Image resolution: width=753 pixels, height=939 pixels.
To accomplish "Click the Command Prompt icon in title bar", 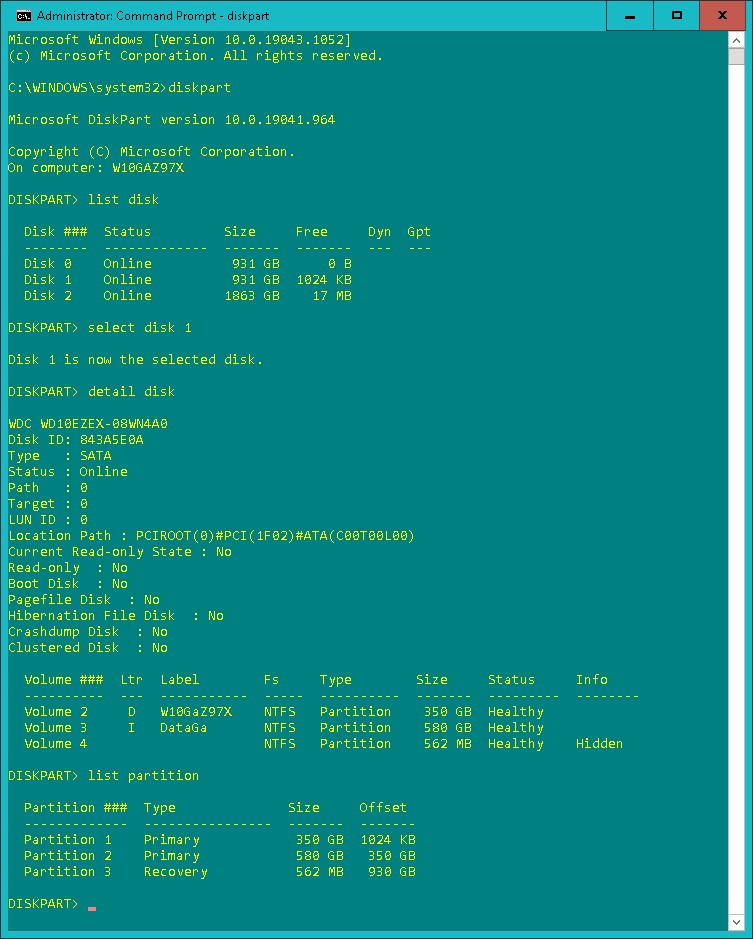I will pos(23,16).
